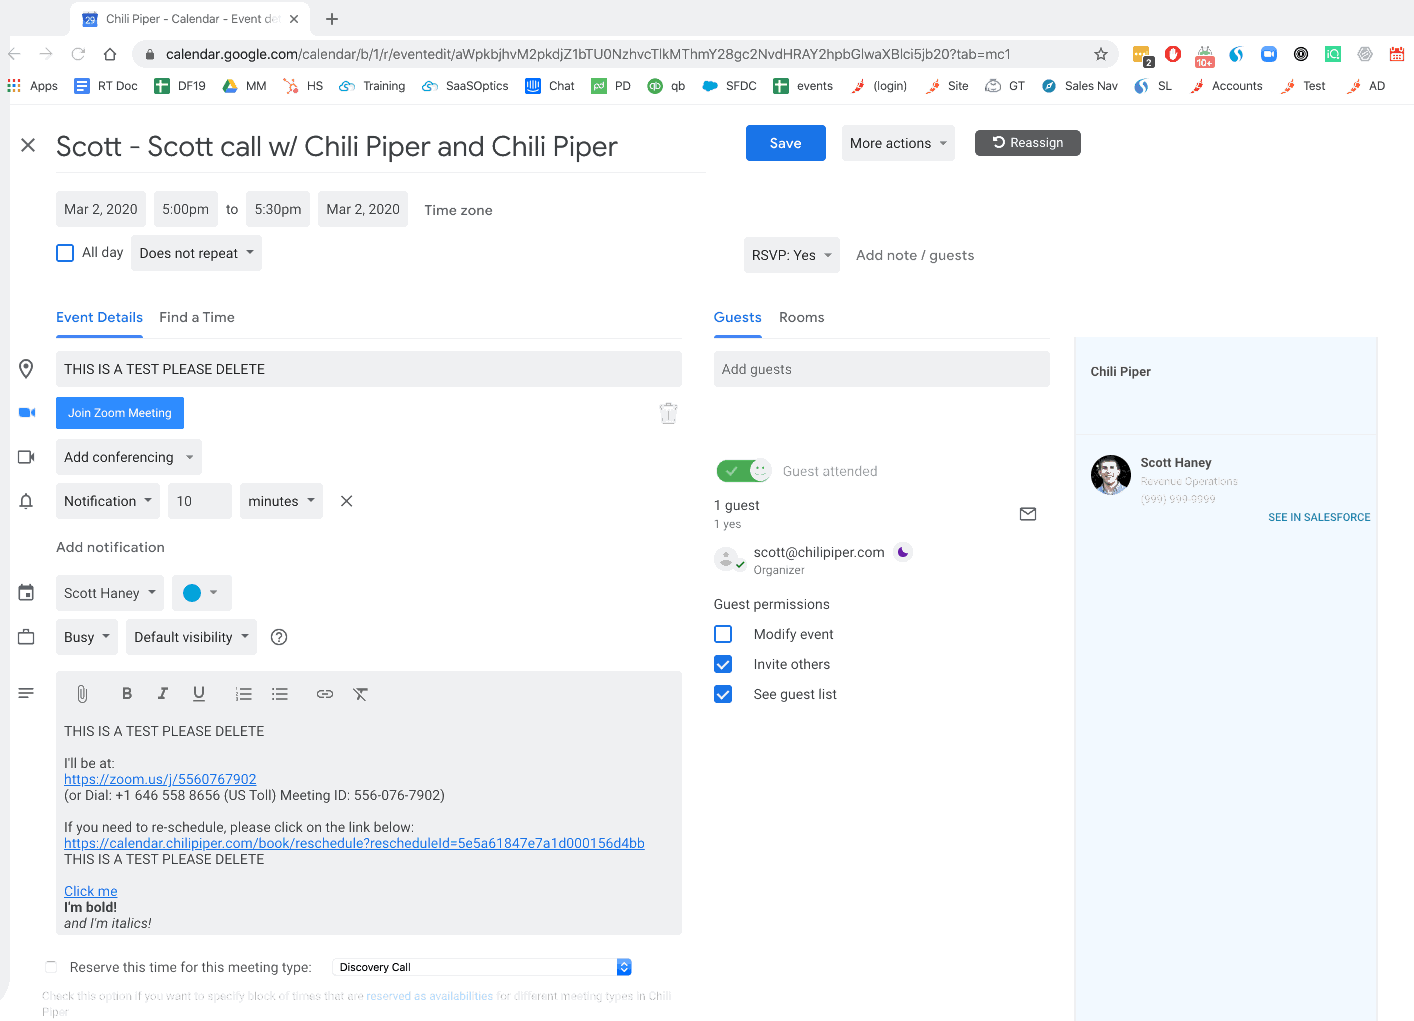
Task: Open the Chili Piper reschedule link
Action: click(x=354, y=843)
